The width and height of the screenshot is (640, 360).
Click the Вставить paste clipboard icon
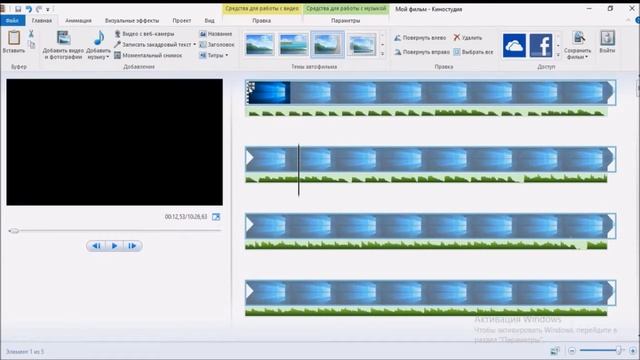pyautogui.click(x=14, y=38)
